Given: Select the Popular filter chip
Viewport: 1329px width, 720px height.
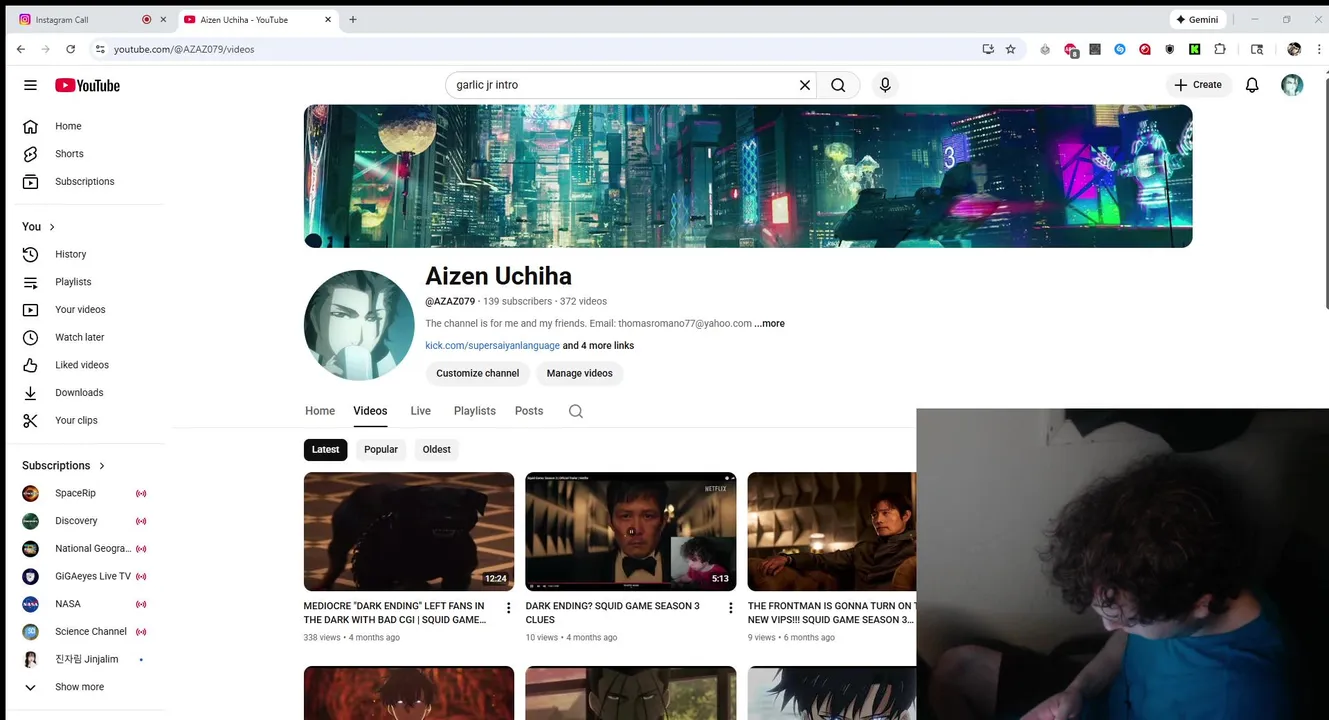Looking at the screenshot, I should pos(381,450).
